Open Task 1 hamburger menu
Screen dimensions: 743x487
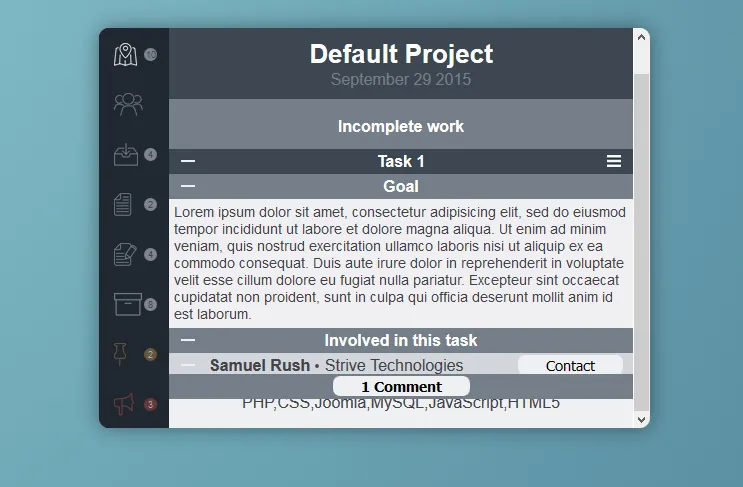(x=614, y=161)
